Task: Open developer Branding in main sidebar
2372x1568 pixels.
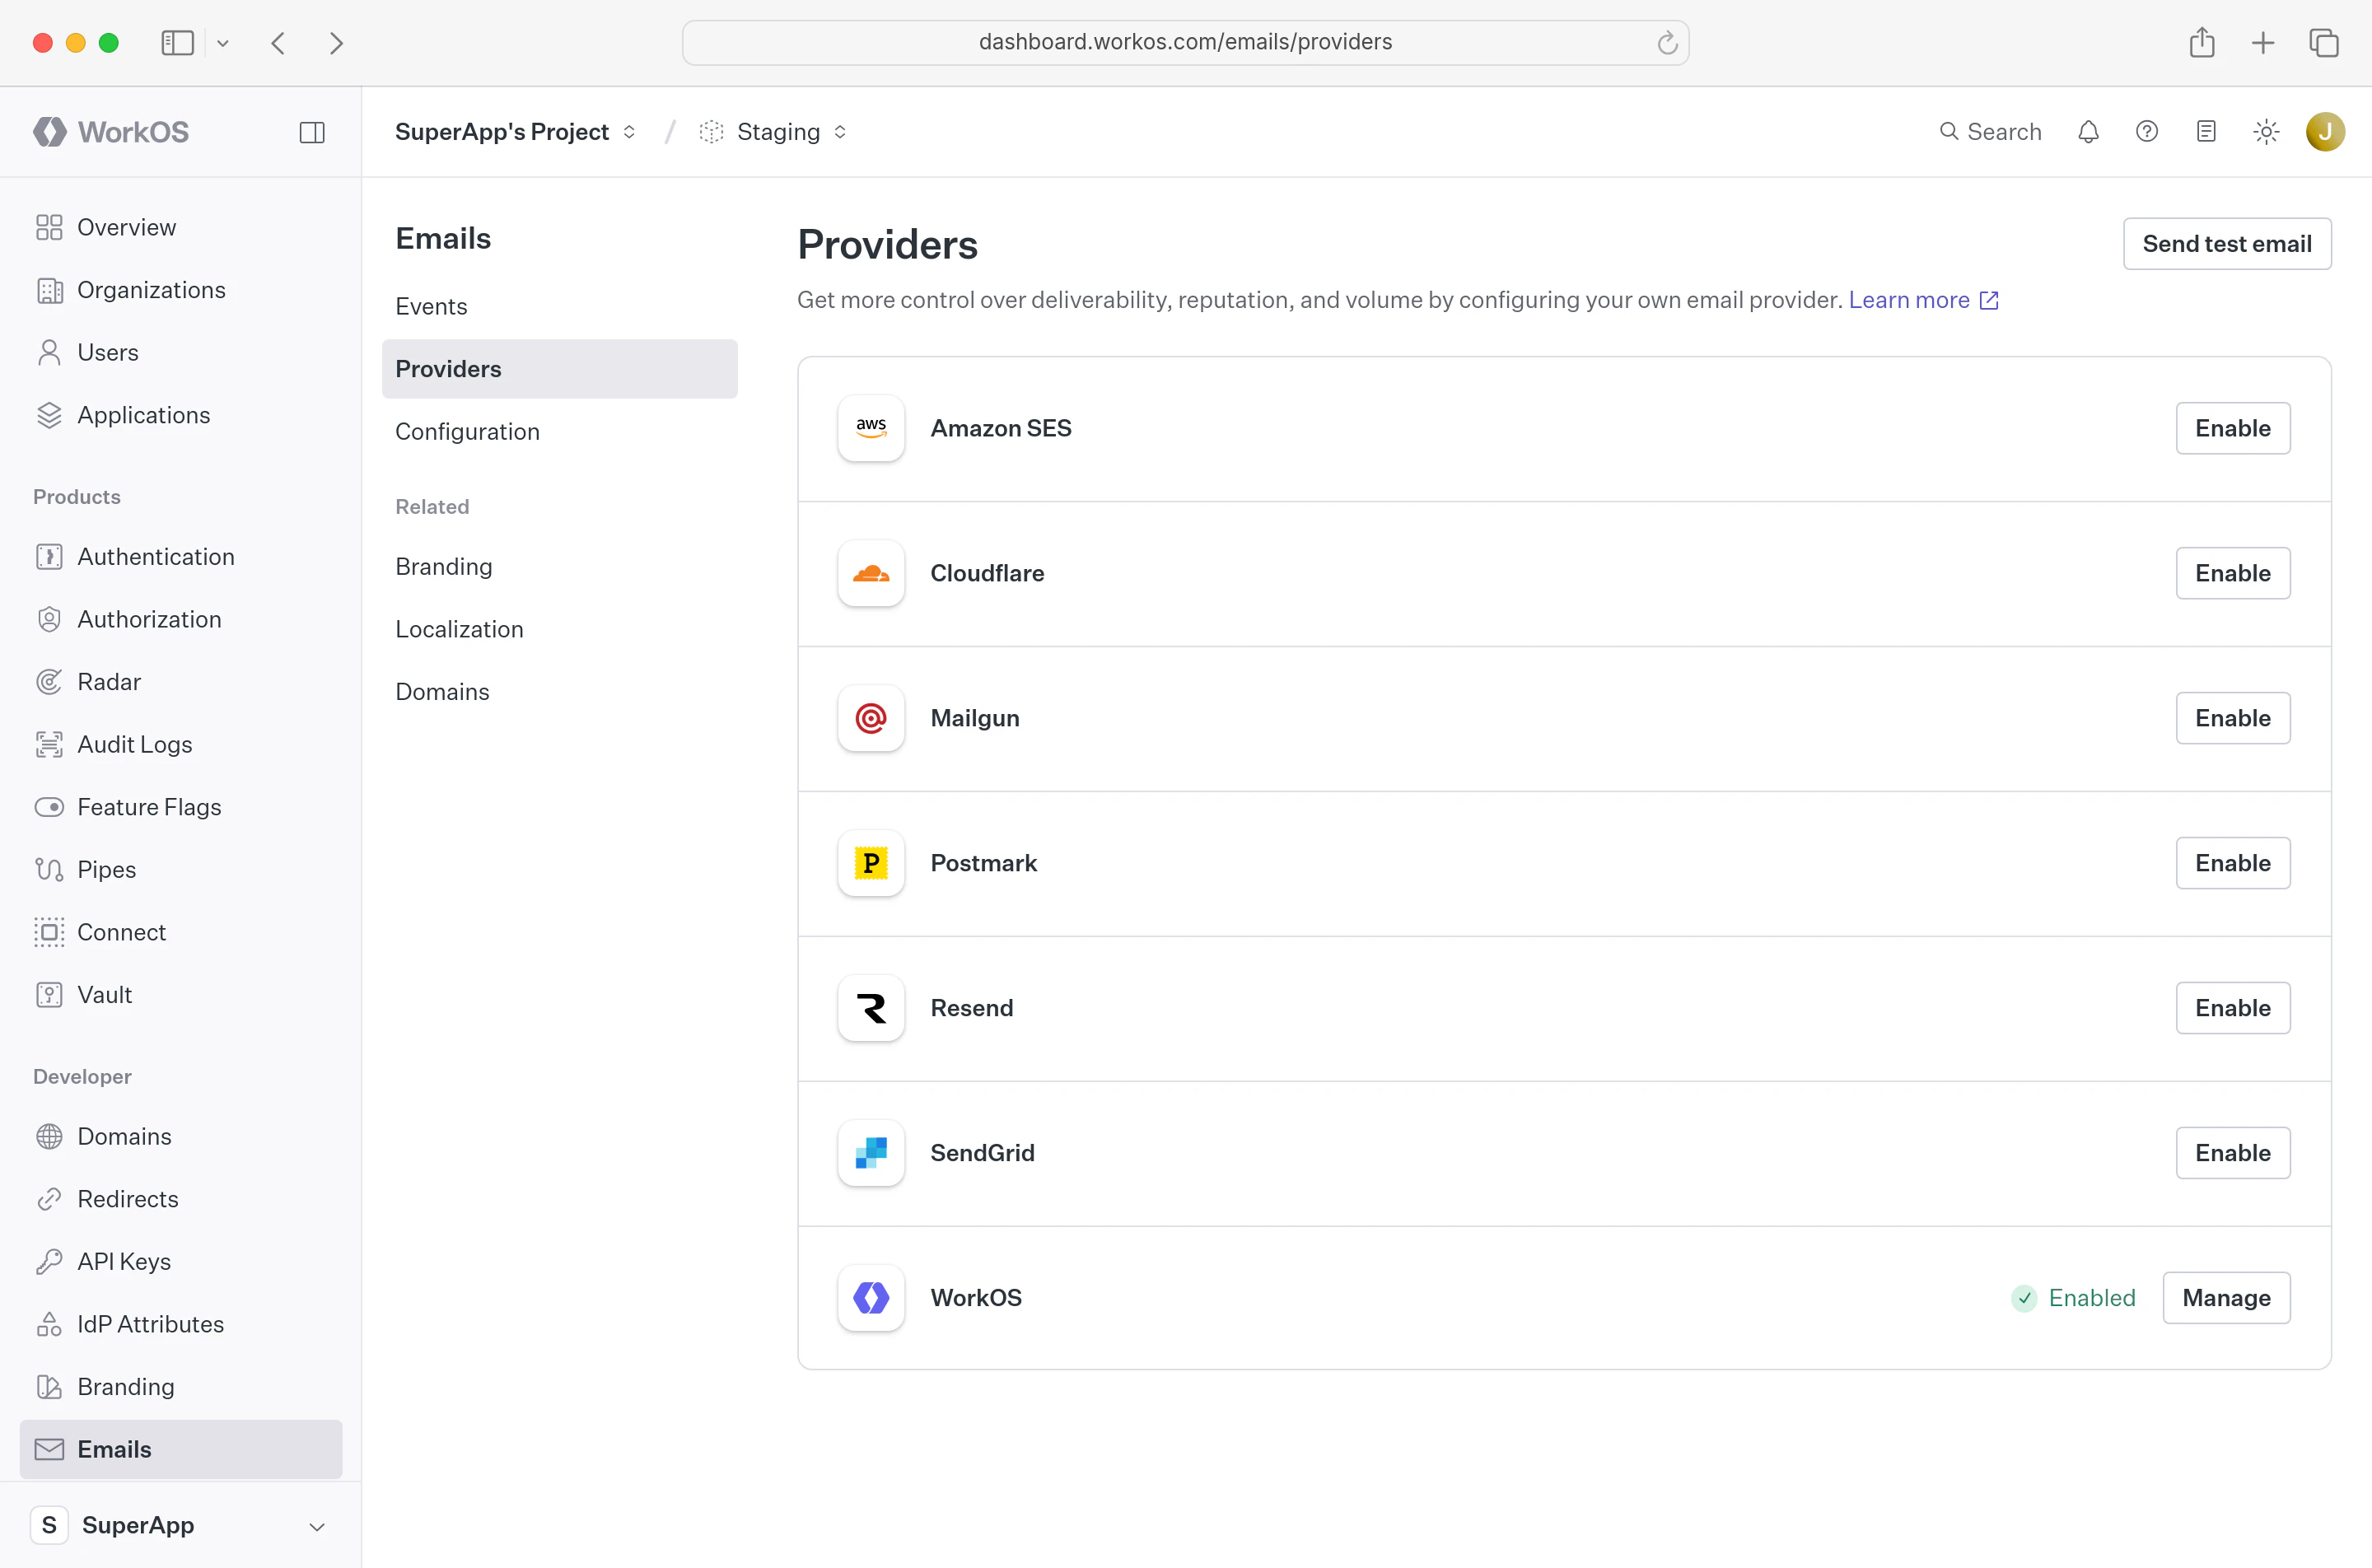Action: pos(180,1387)
